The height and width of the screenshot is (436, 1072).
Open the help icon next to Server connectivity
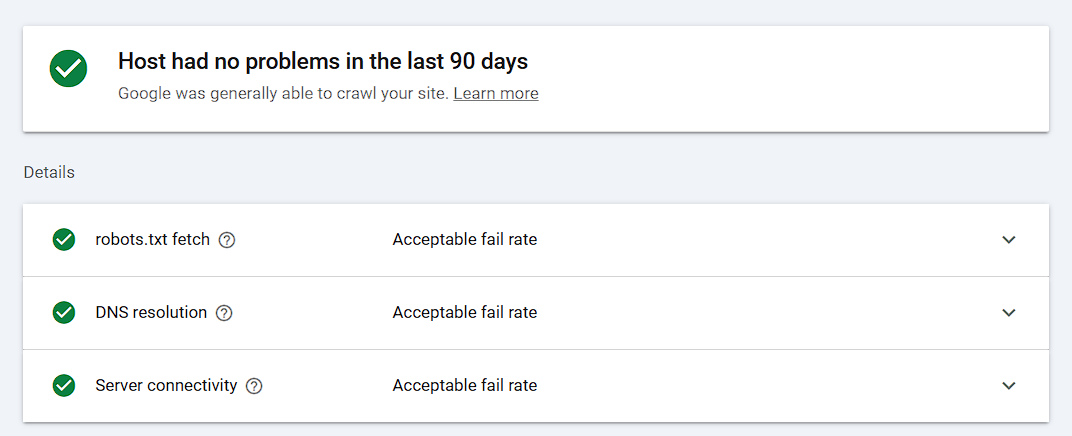[x=254, y=386]
